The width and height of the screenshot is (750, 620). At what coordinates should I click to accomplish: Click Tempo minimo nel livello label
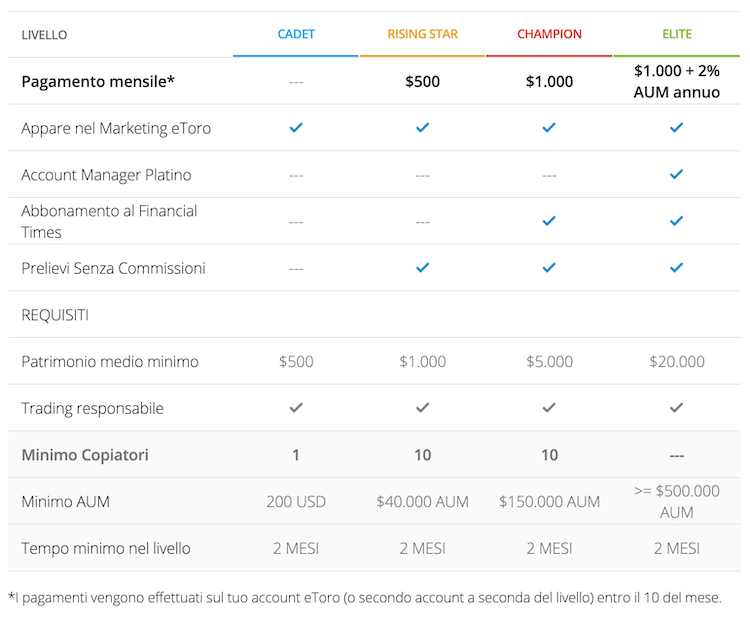click(x=106, y=548)
